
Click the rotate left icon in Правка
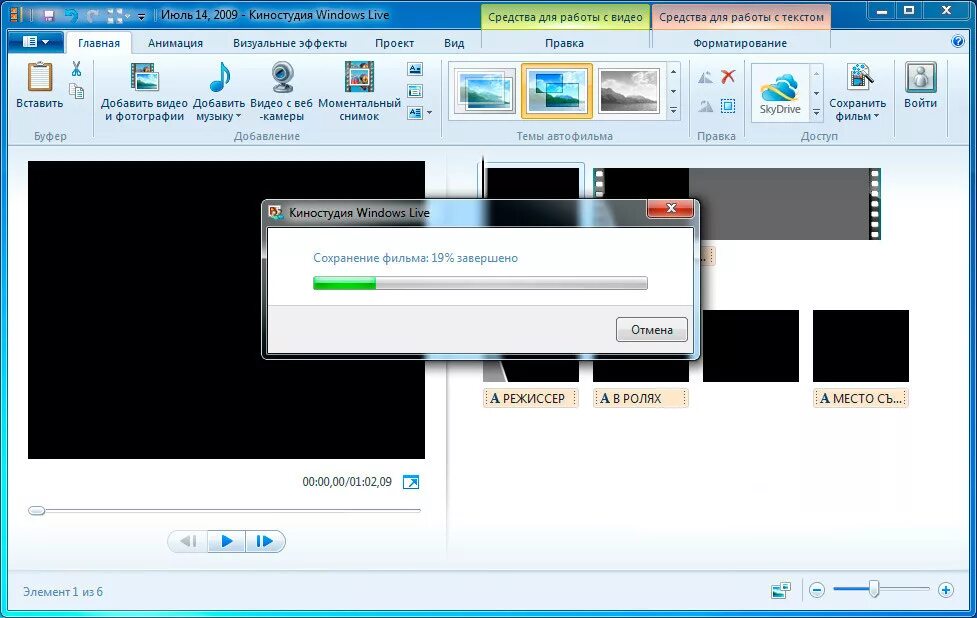point(705,77)
